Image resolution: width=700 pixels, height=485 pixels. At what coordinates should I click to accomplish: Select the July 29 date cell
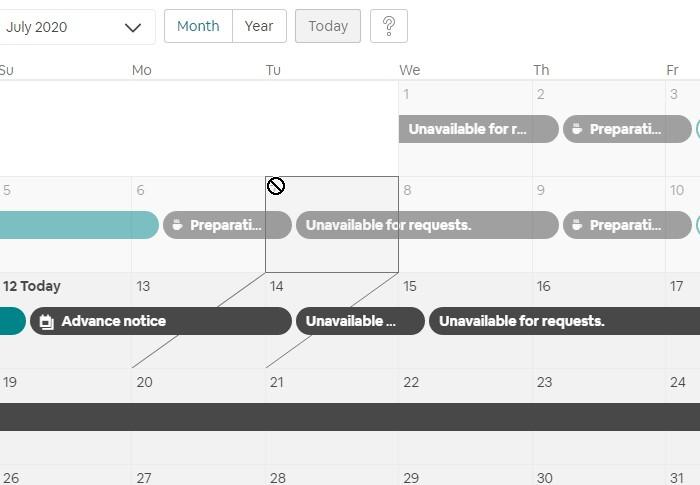465,477
